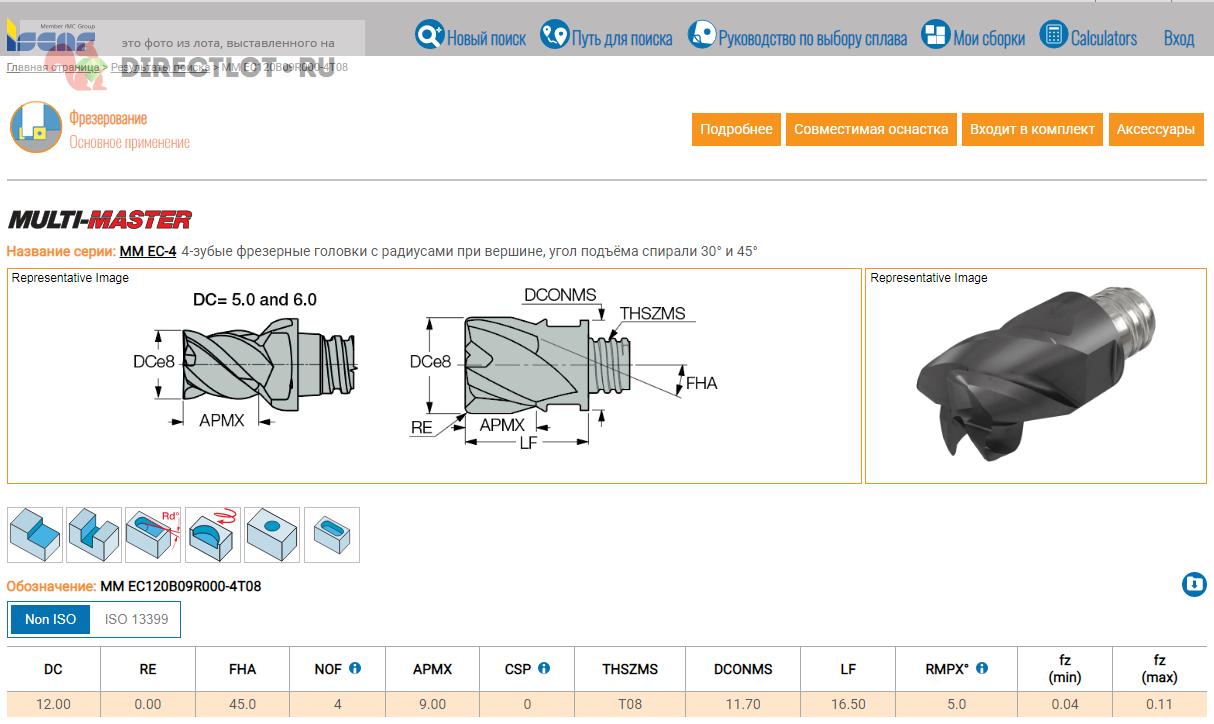The image size is (1214, 724).
Task: Click the designation text MM EC120B09R000-4T08
Action: (x=181, y=586)
